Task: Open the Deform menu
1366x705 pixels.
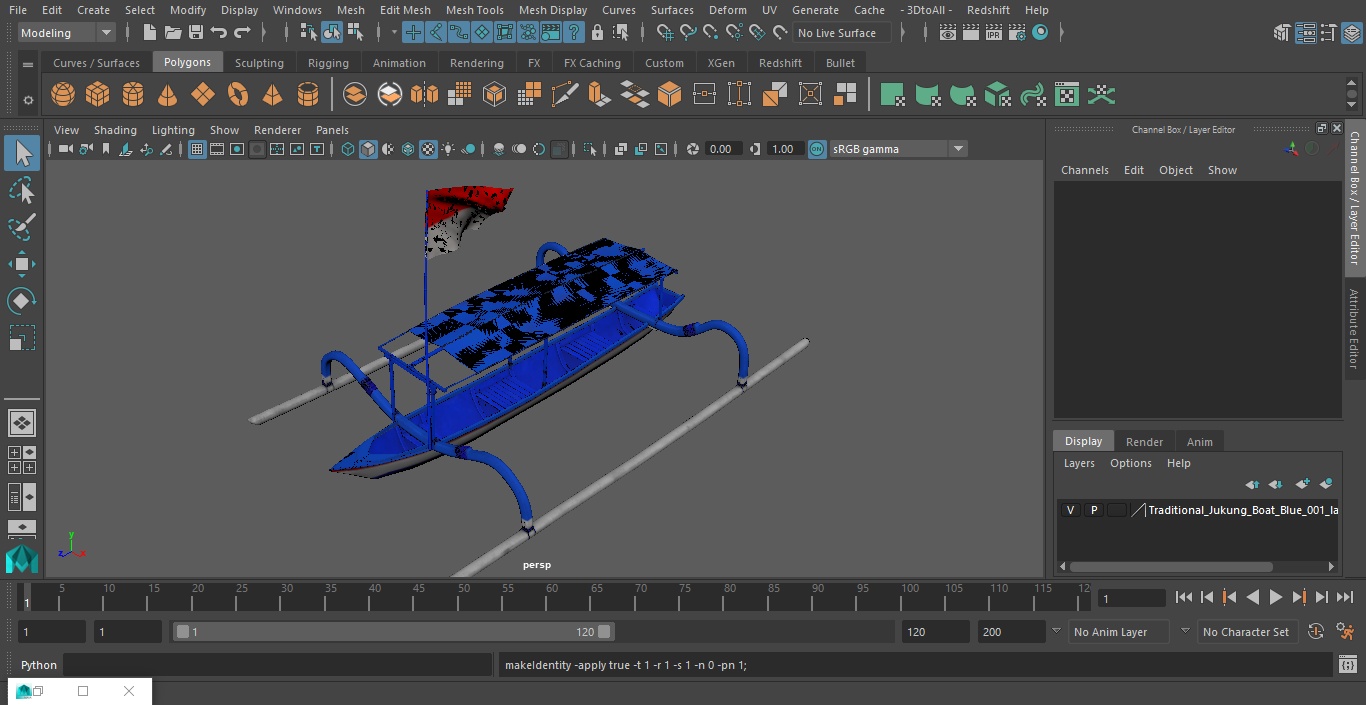Action: [x=727, y=10]
